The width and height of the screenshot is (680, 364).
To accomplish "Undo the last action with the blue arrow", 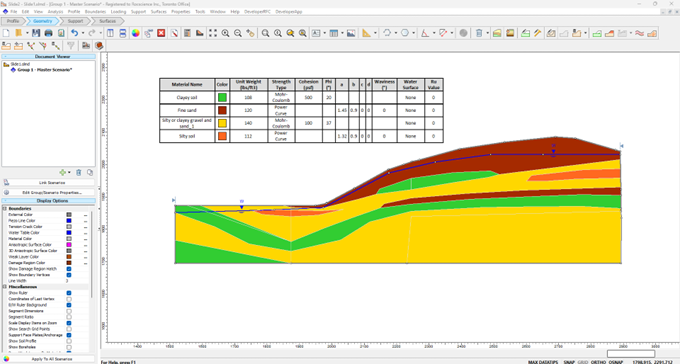I will (75, 33).
